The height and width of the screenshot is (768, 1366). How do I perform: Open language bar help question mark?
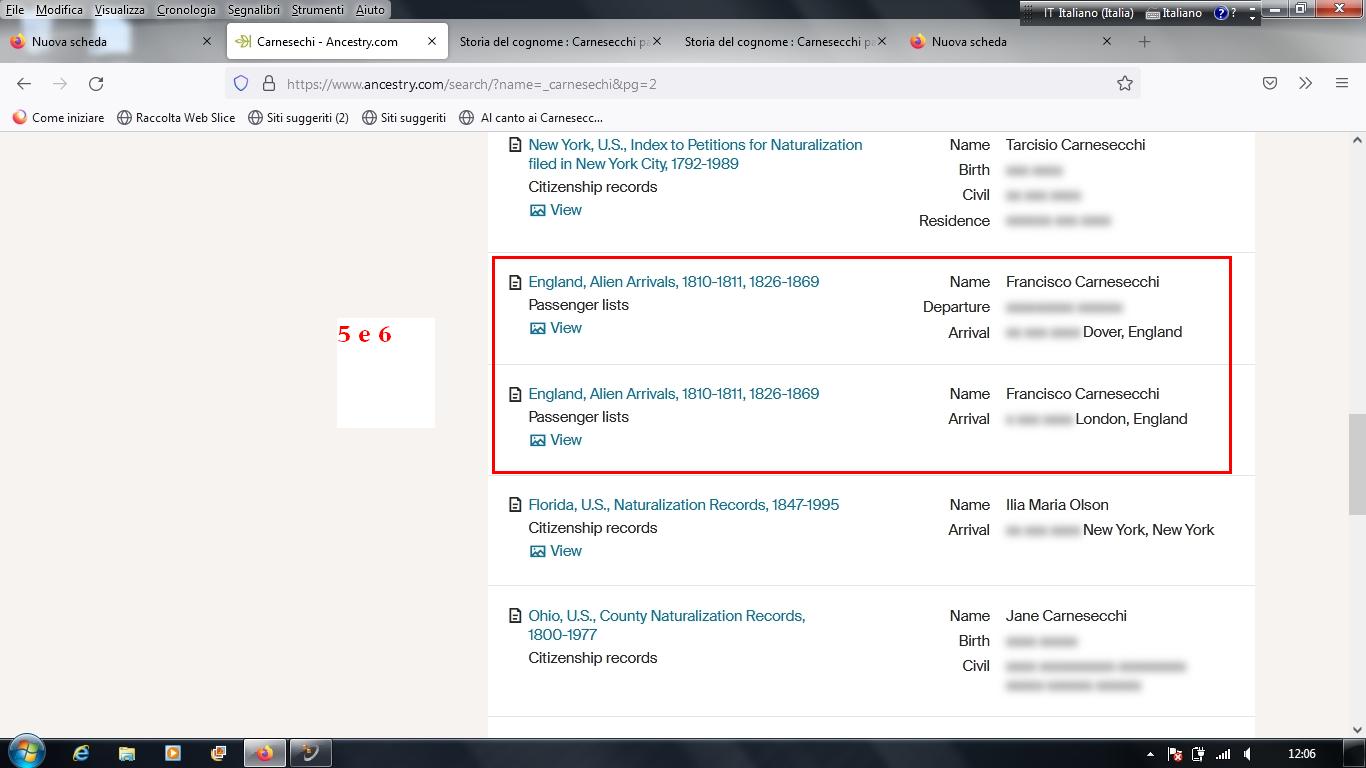[1221, 13]
